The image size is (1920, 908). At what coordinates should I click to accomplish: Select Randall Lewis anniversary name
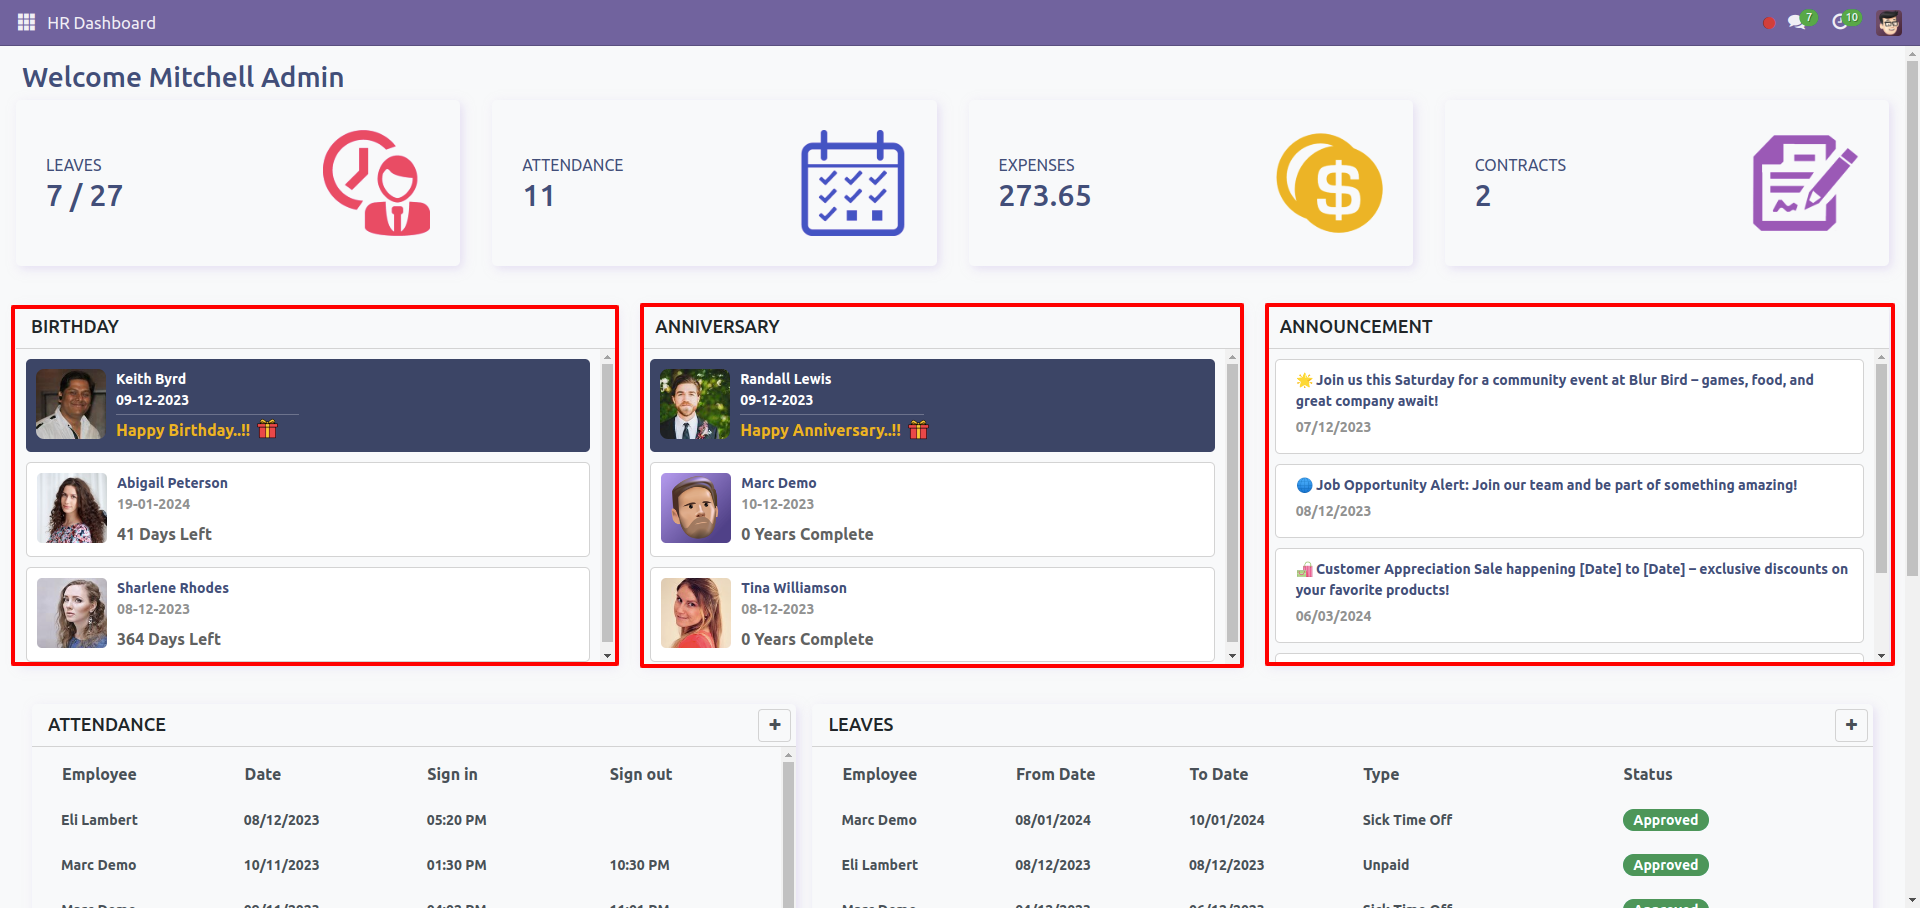786,379
